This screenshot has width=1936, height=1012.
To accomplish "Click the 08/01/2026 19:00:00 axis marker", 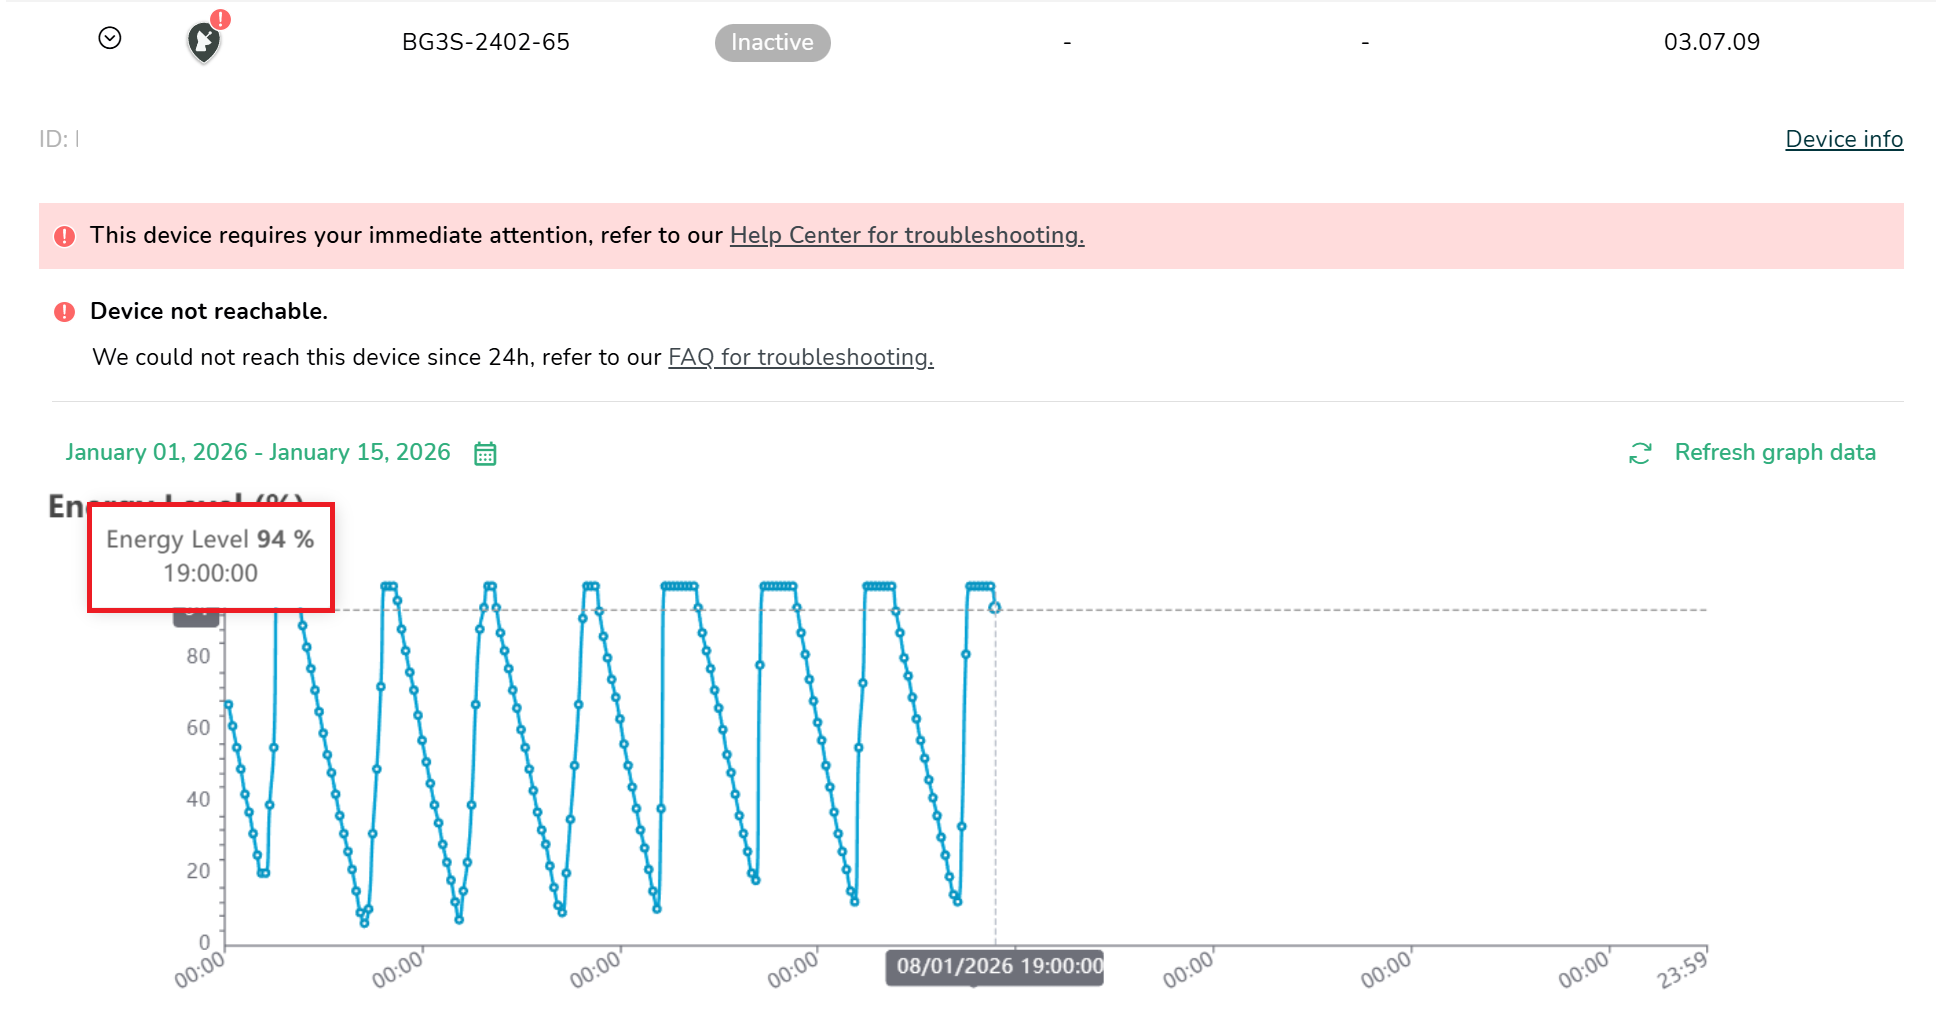I will click(x=998, y=966).
